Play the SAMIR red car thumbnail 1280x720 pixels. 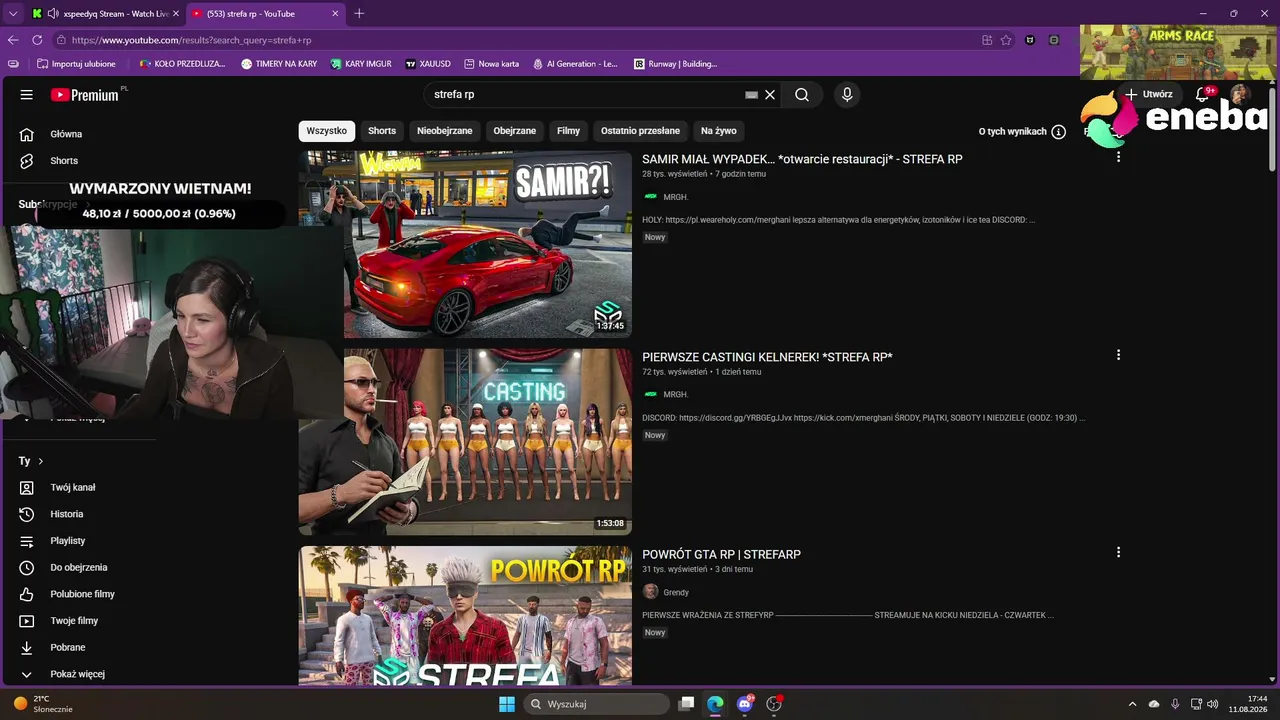465,244
